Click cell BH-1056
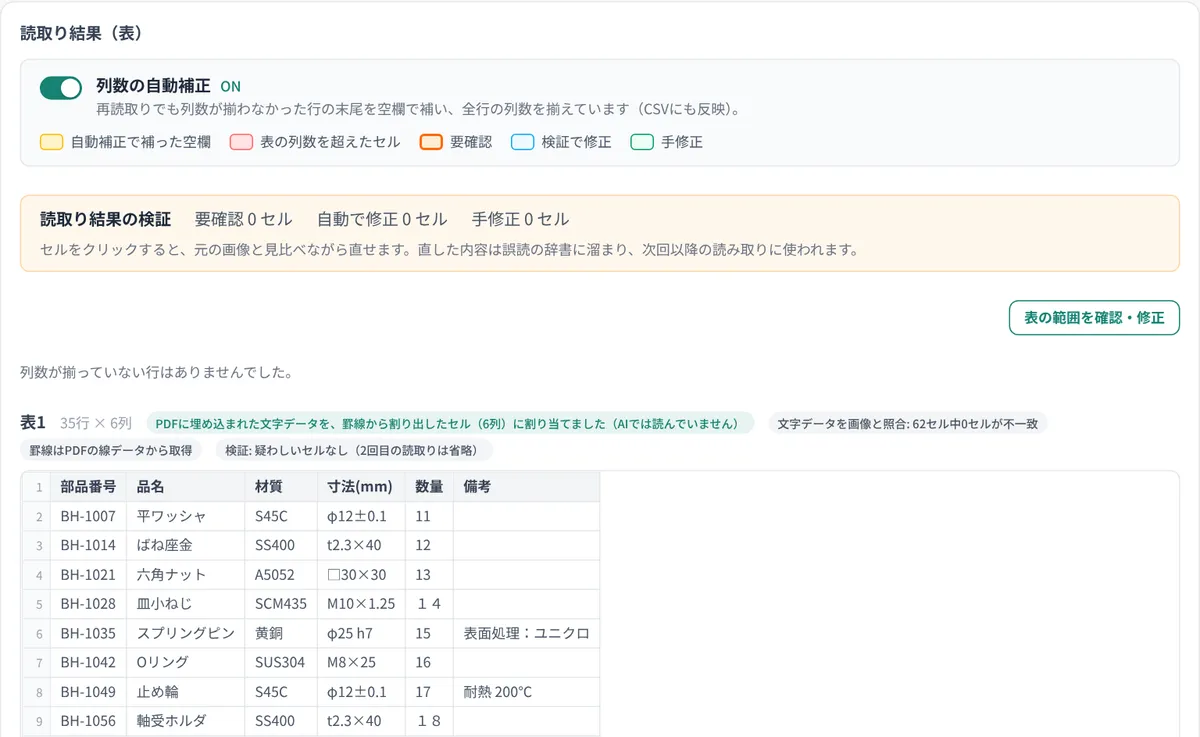Screen dimensions: 1200x737 [87, 721]
